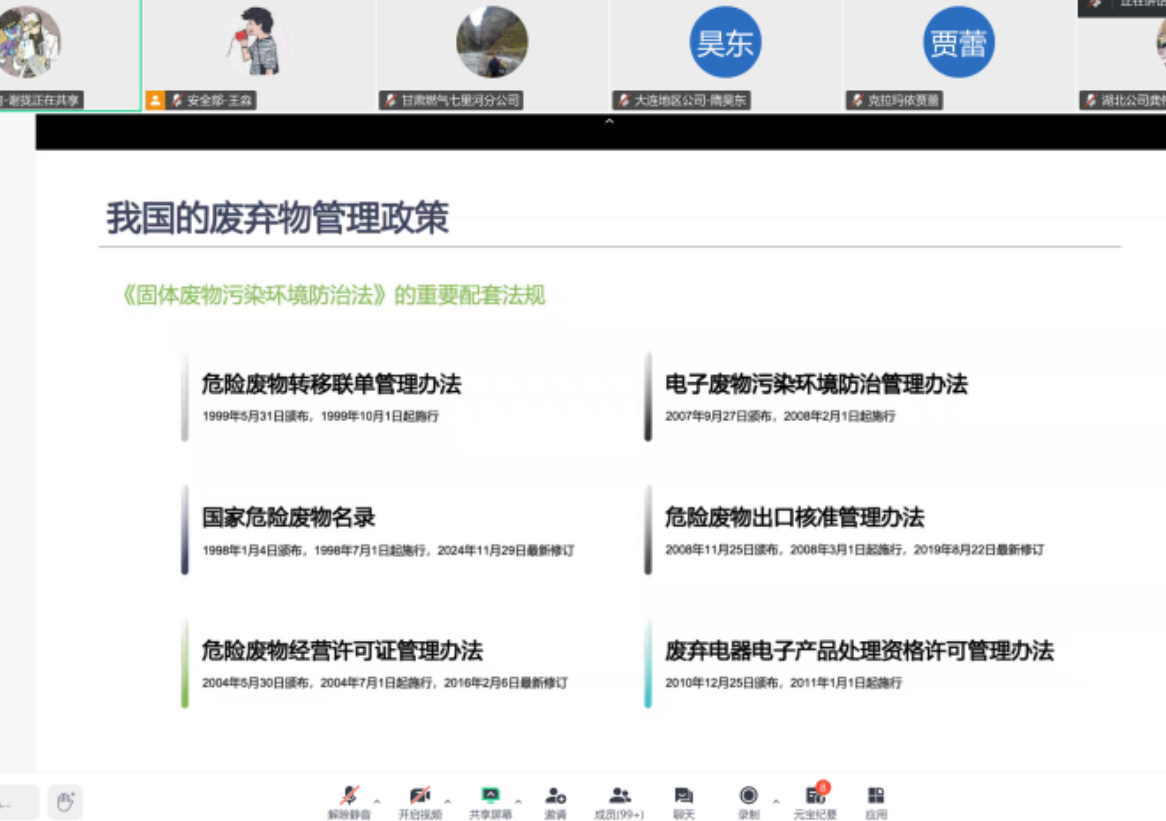
Task: Open the 应用 apps icon
Action: point(876,795)
